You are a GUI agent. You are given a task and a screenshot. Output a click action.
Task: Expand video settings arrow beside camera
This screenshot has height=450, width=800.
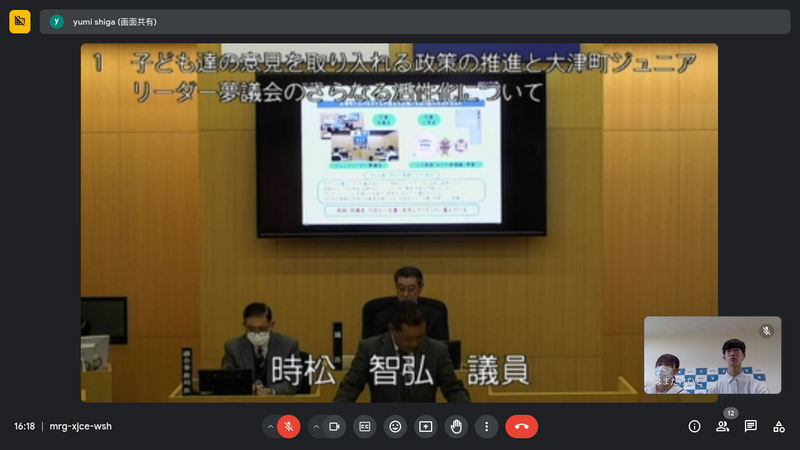click(316, 426)
